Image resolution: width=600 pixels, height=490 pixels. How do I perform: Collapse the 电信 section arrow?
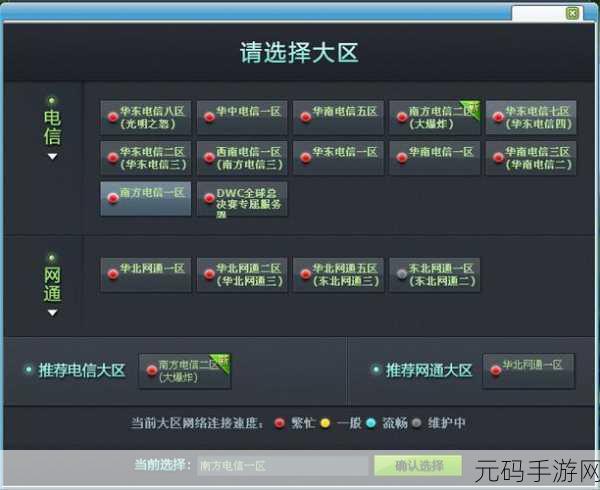52,156
